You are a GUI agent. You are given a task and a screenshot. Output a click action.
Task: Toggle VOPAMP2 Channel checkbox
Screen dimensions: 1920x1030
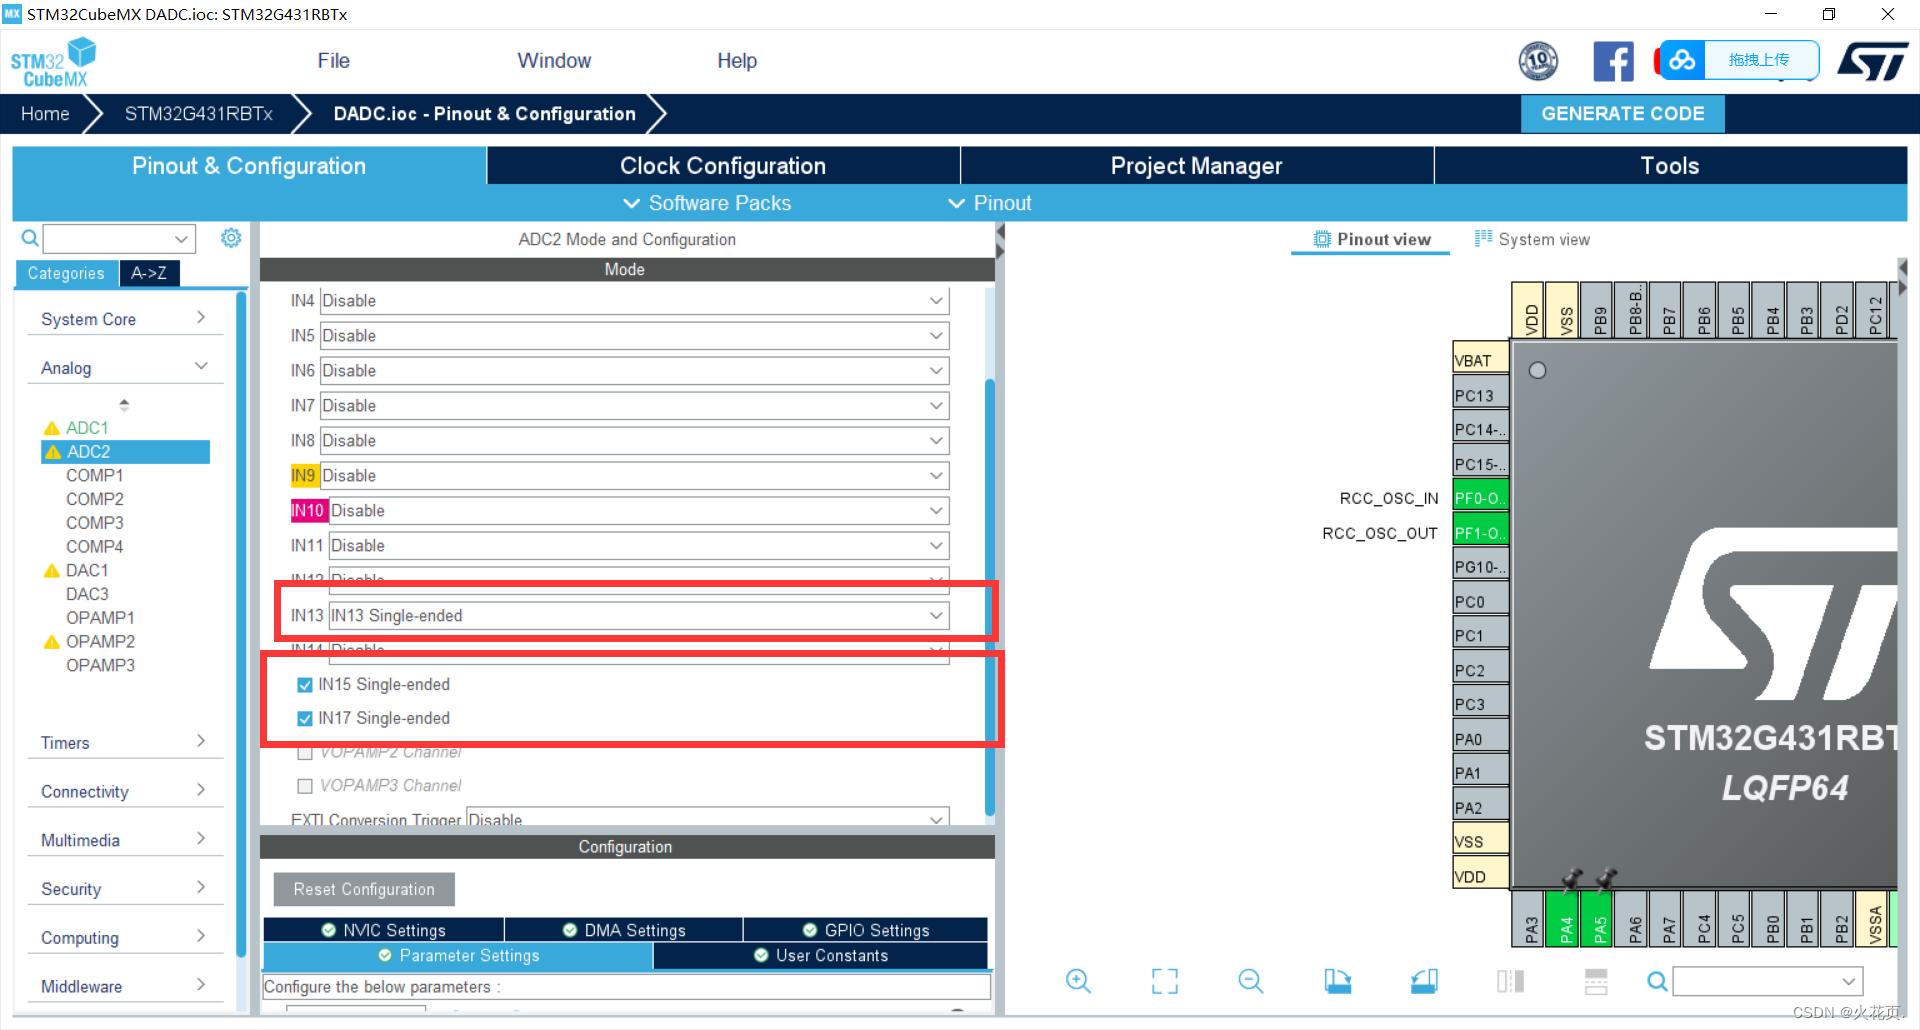tap(305, 752)
